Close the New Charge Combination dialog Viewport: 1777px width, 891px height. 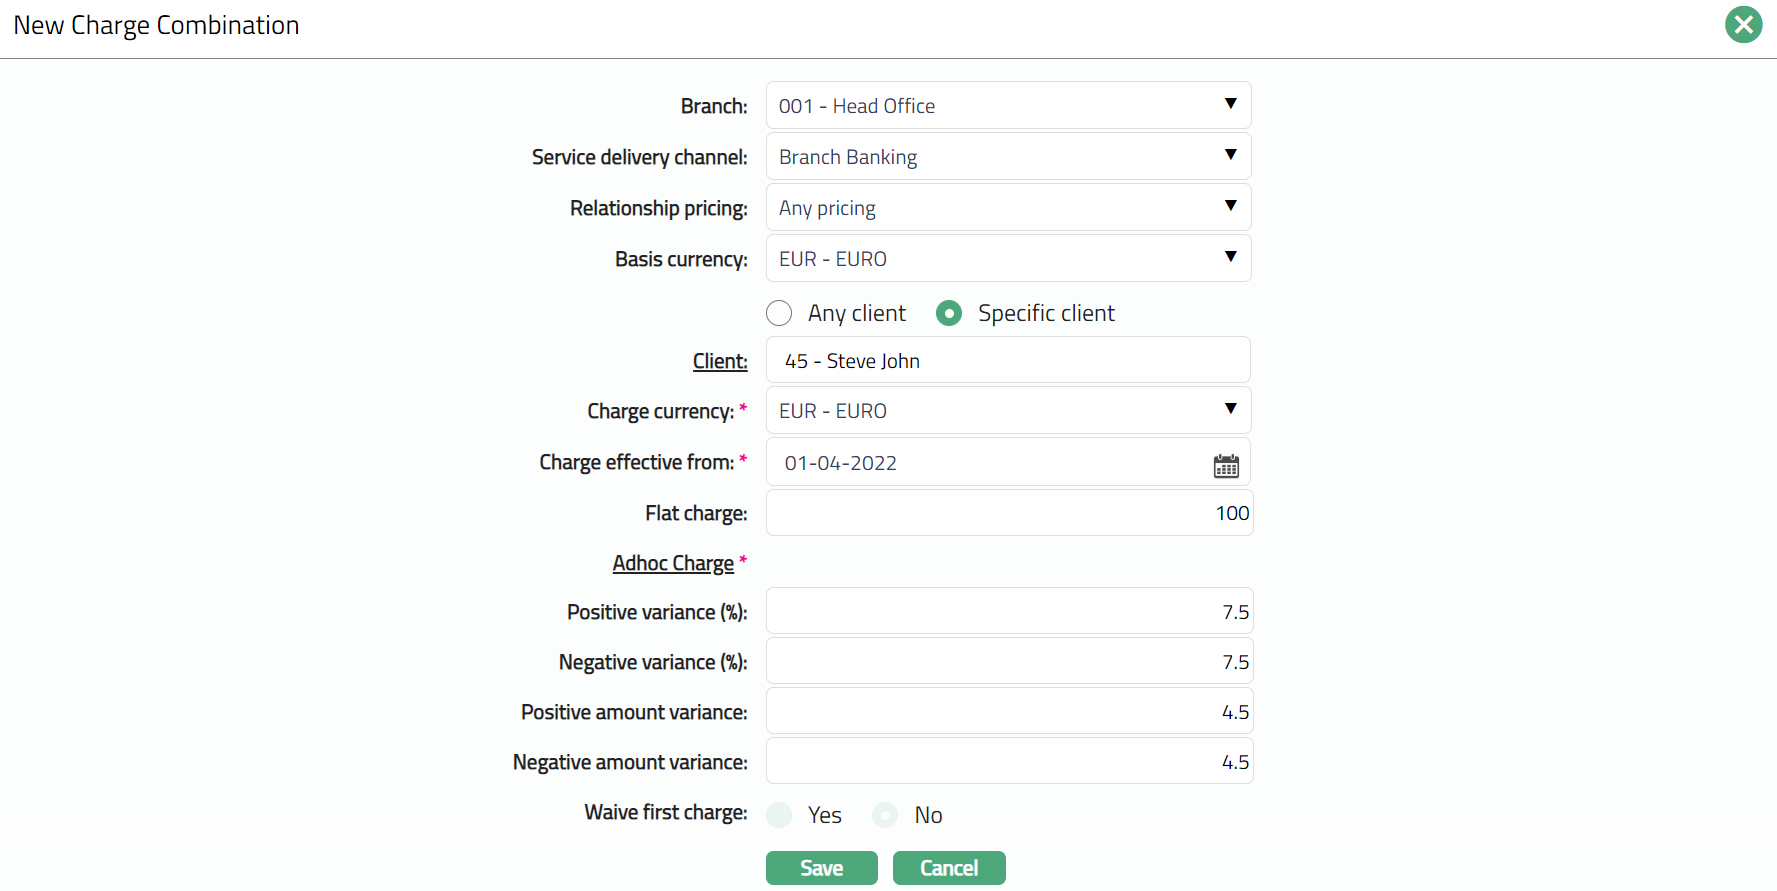(x=1743, y=25)
